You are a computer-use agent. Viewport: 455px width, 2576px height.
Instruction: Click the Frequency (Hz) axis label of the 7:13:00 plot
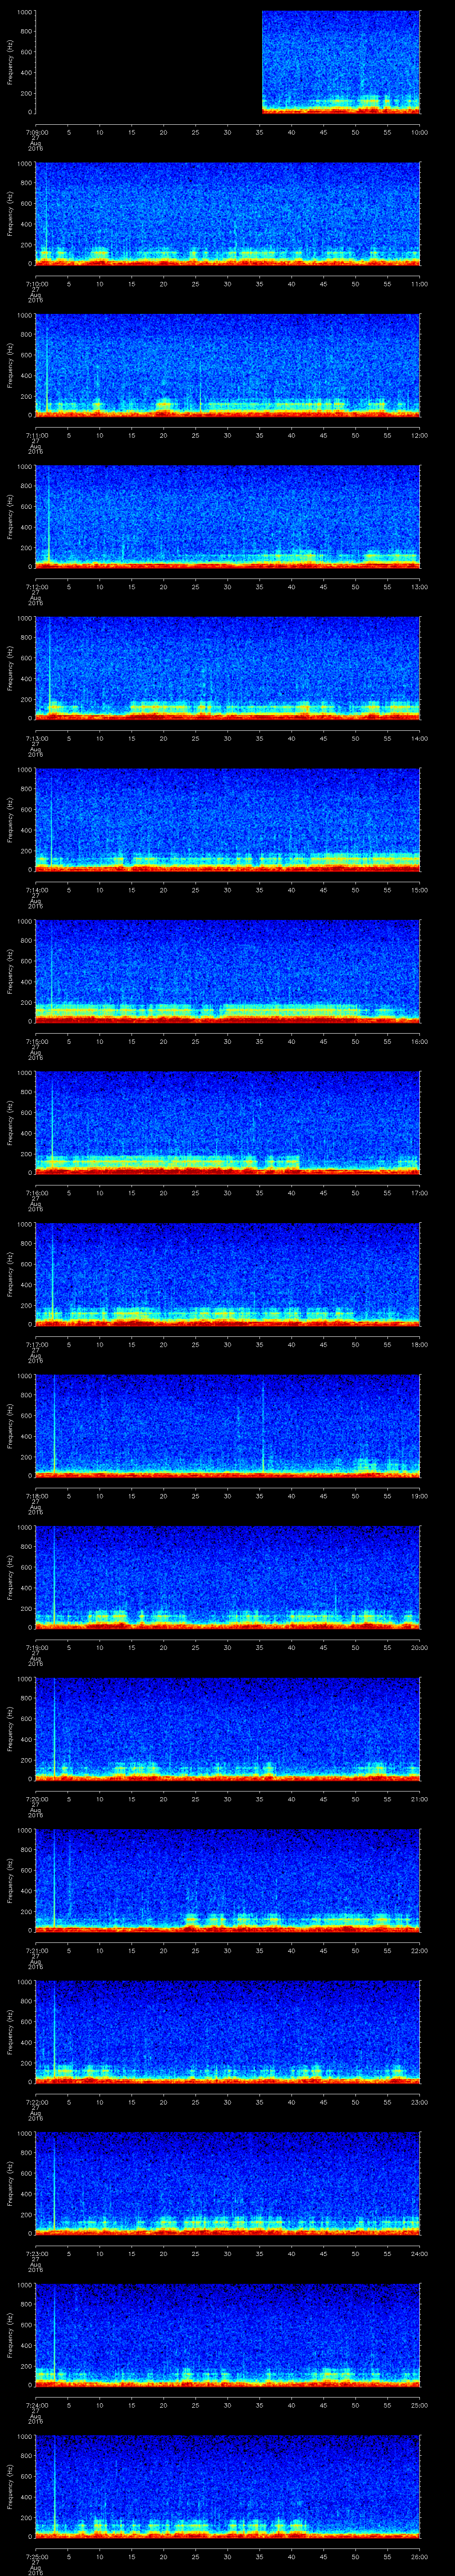pos(9,666)
